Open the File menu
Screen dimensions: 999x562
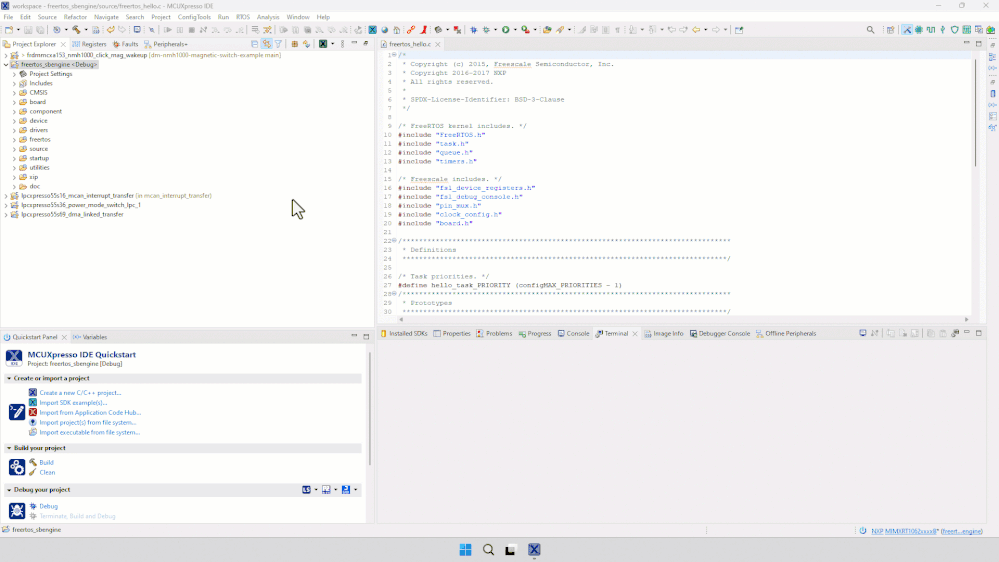click(8, 17)
